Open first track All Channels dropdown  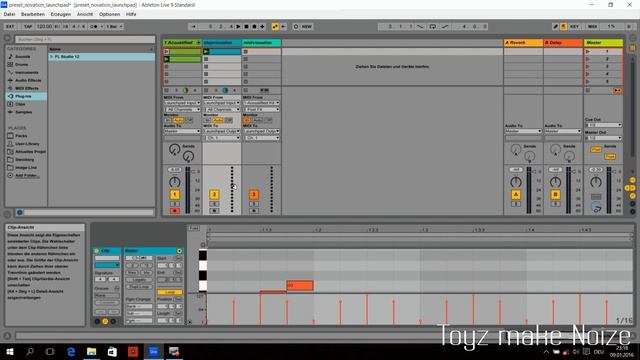click(182, 110)
